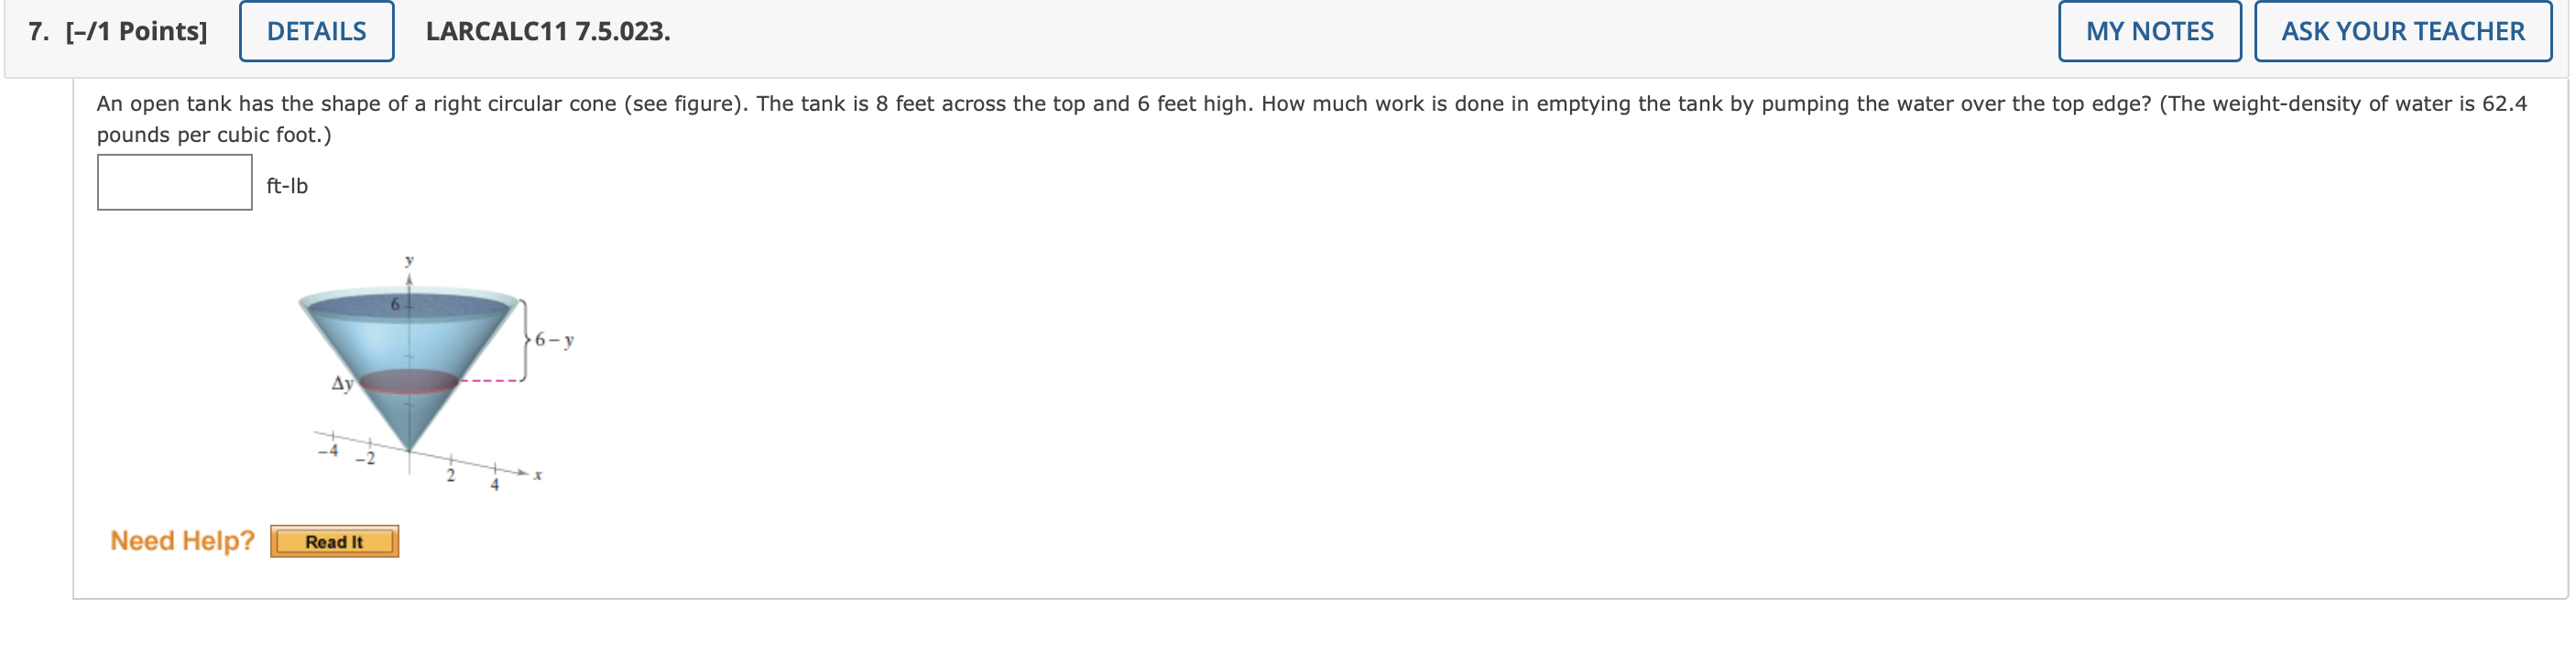Viewport: 2576px width, 663px height.
Task: Click the 6 − y distance label
Action: 554,340
